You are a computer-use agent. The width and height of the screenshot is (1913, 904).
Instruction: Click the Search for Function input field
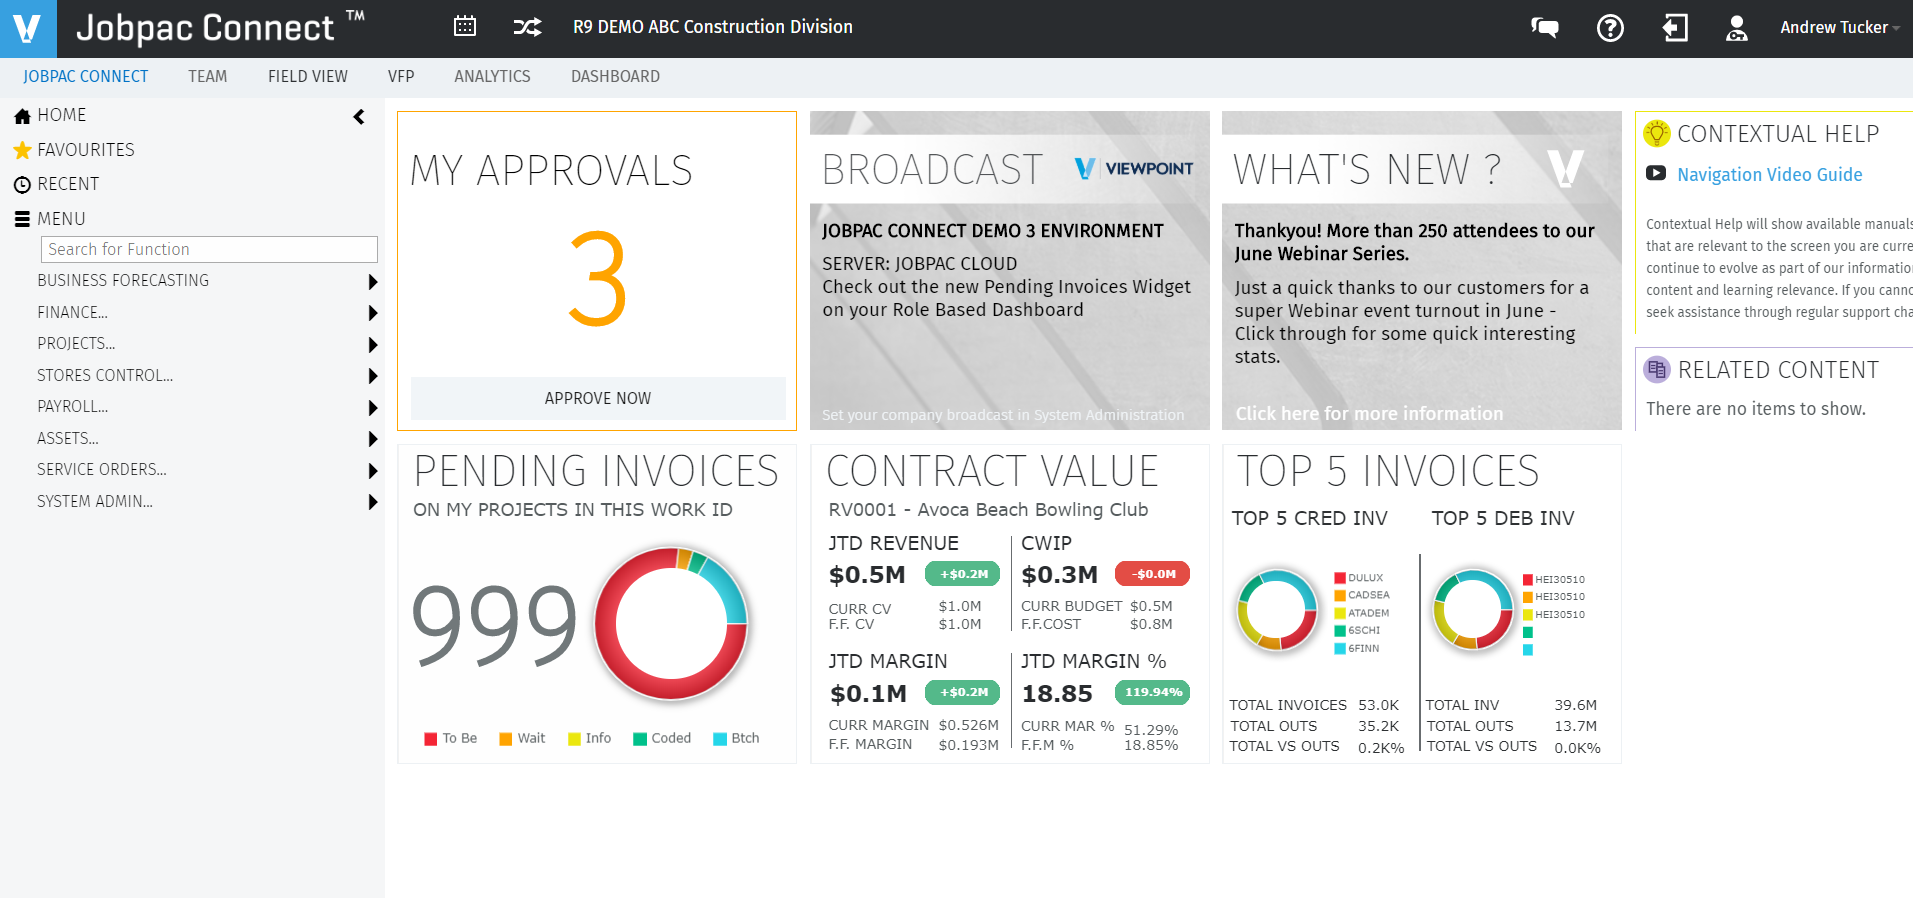pyautogui.click(x=208, y=249)
